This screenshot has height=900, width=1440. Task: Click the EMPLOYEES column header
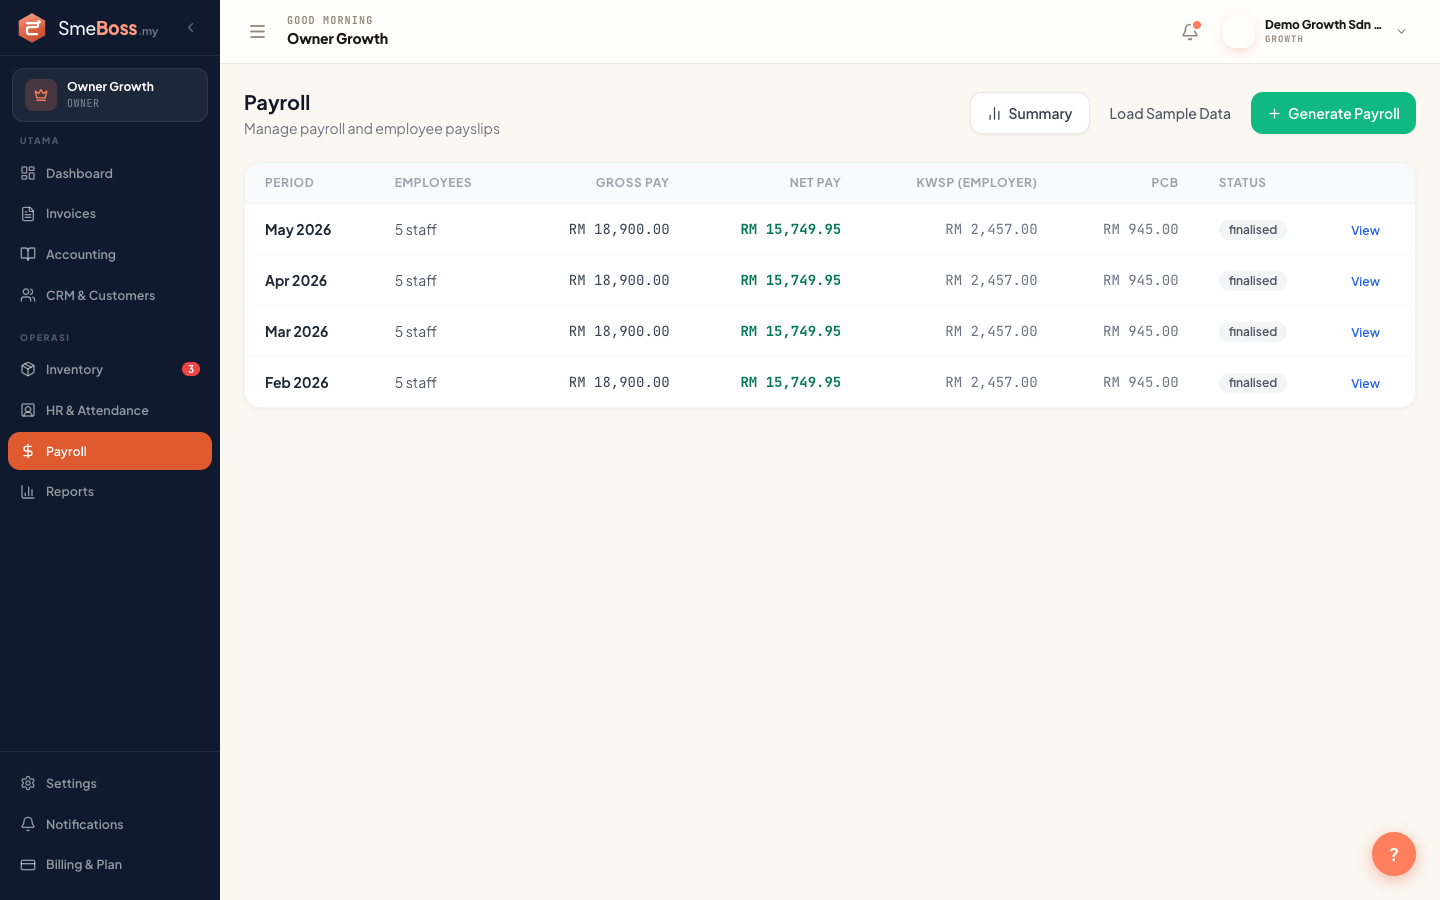tap(433, 183)
